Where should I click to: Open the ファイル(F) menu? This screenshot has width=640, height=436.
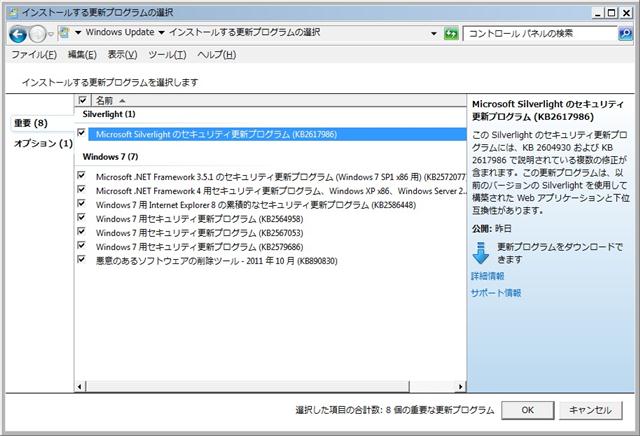[34, 55]
